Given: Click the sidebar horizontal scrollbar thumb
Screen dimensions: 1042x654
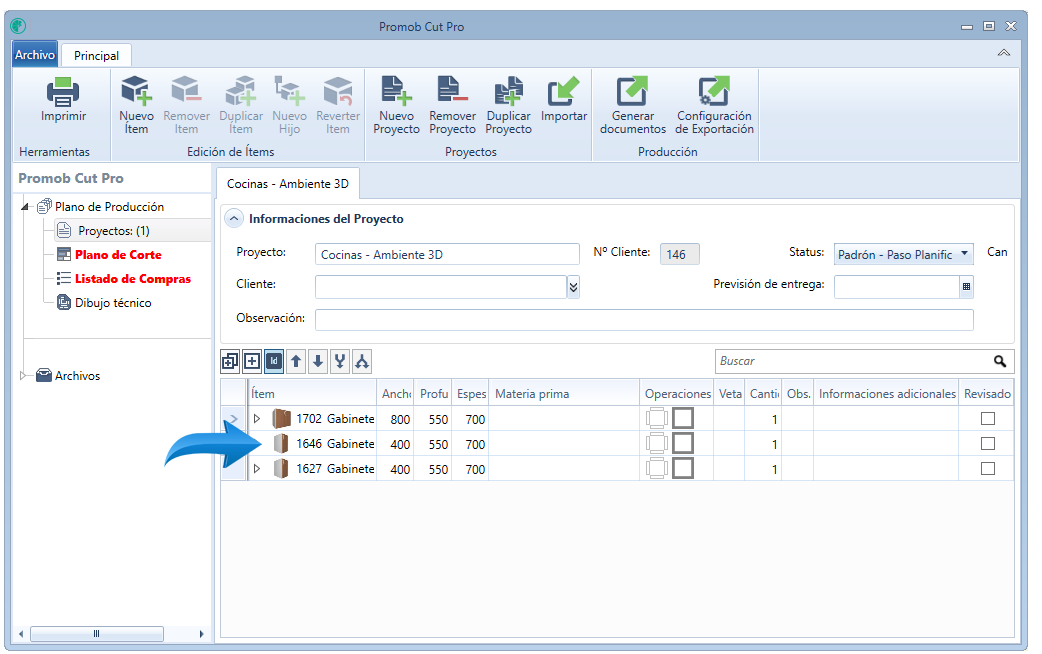Looking at the screenshot, I should click(x=97, y=633).
